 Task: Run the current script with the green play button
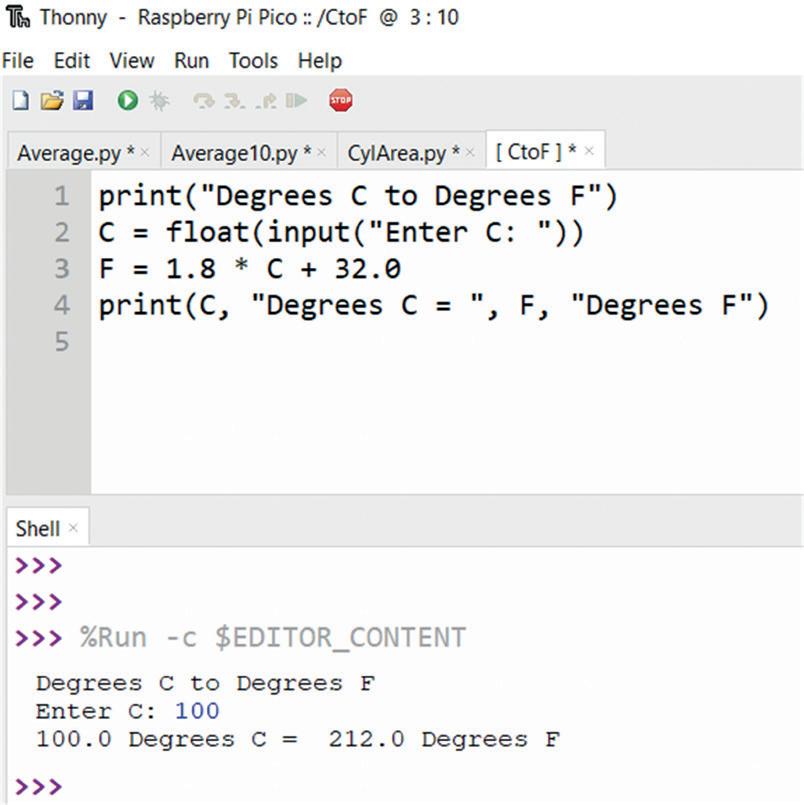click(x=128, y=100)
